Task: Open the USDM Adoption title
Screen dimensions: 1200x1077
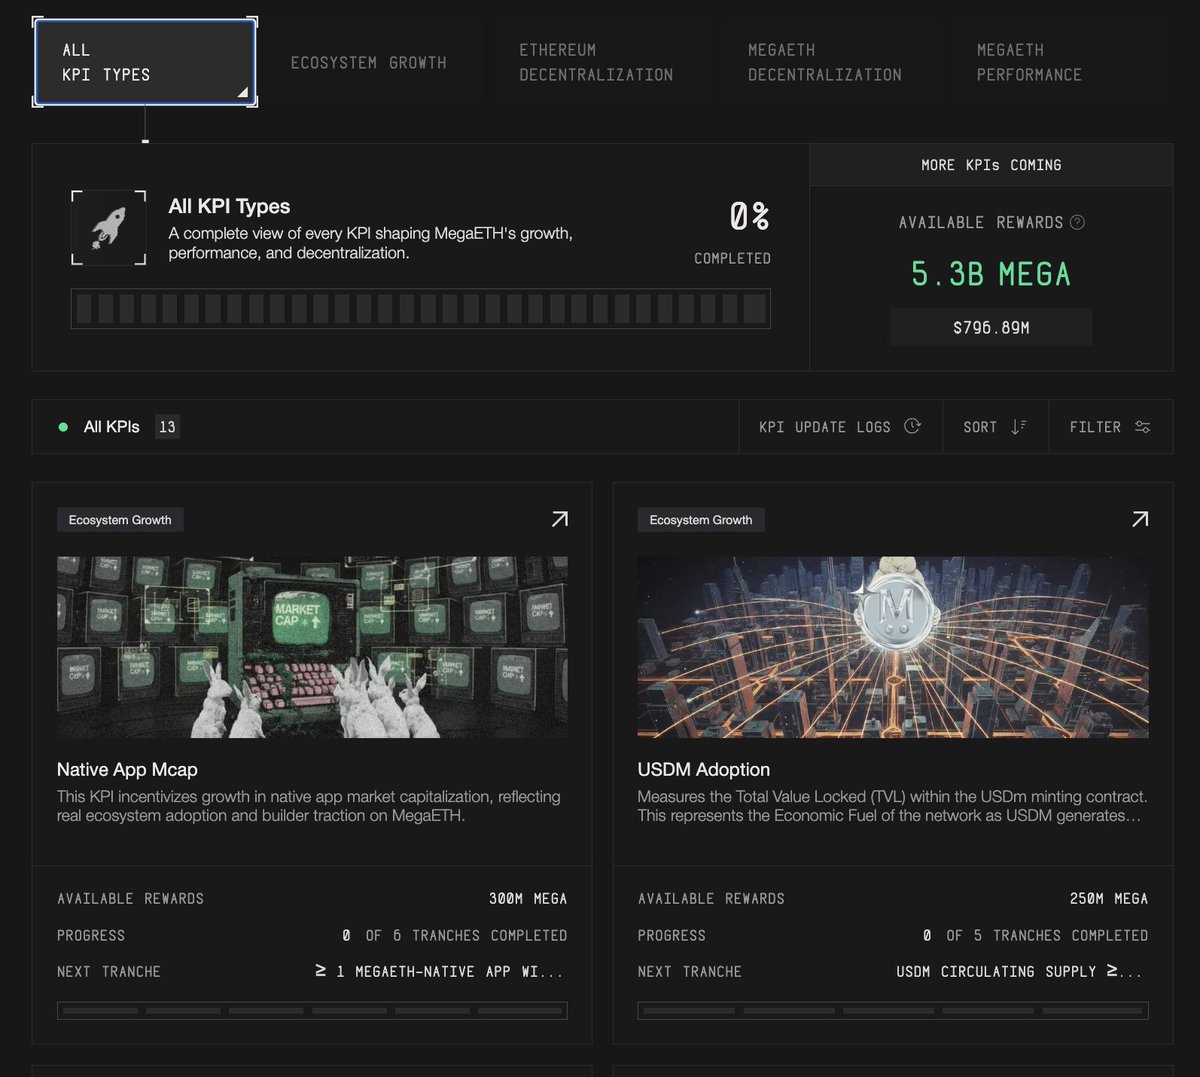Action: (x=704, y=769)
